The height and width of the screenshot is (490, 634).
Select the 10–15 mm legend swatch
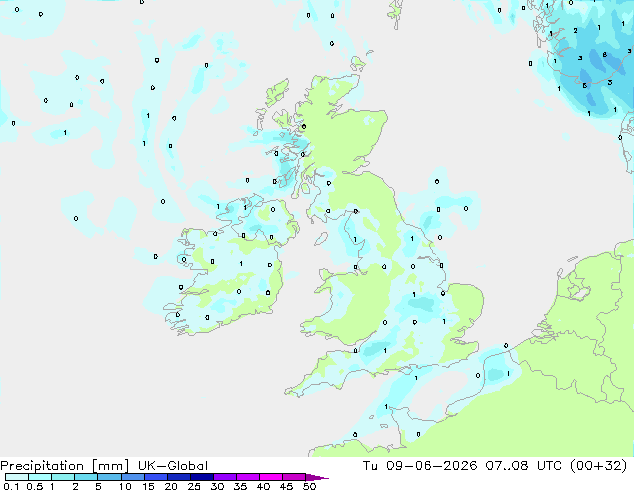click(x=133, y=477)
